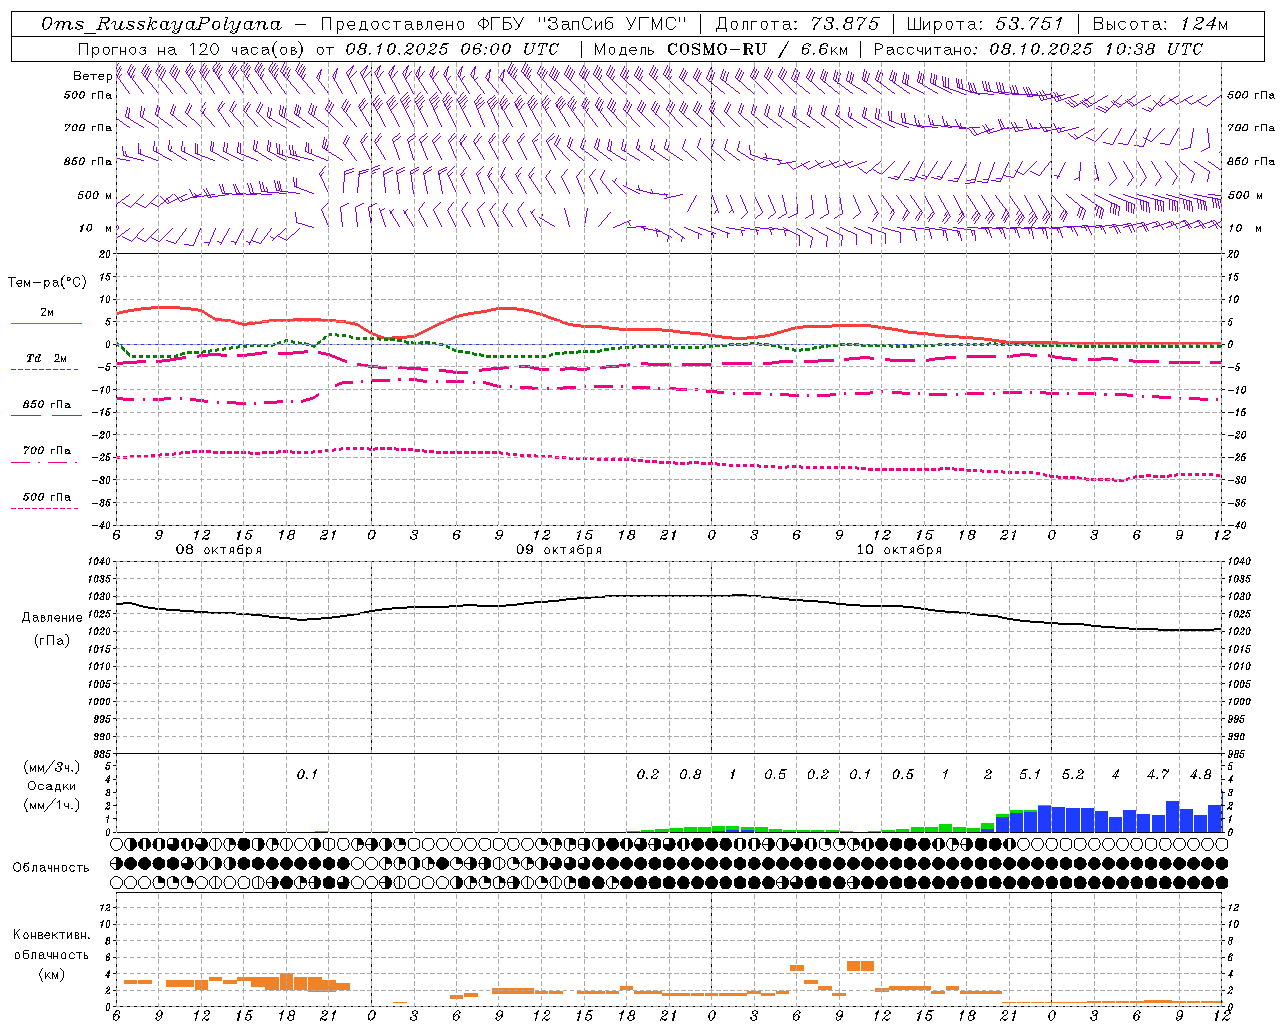Click the "(мм/3ч.)" unit label
This screenshot has width=1280, height=1024.
click(x=52, y=767)
